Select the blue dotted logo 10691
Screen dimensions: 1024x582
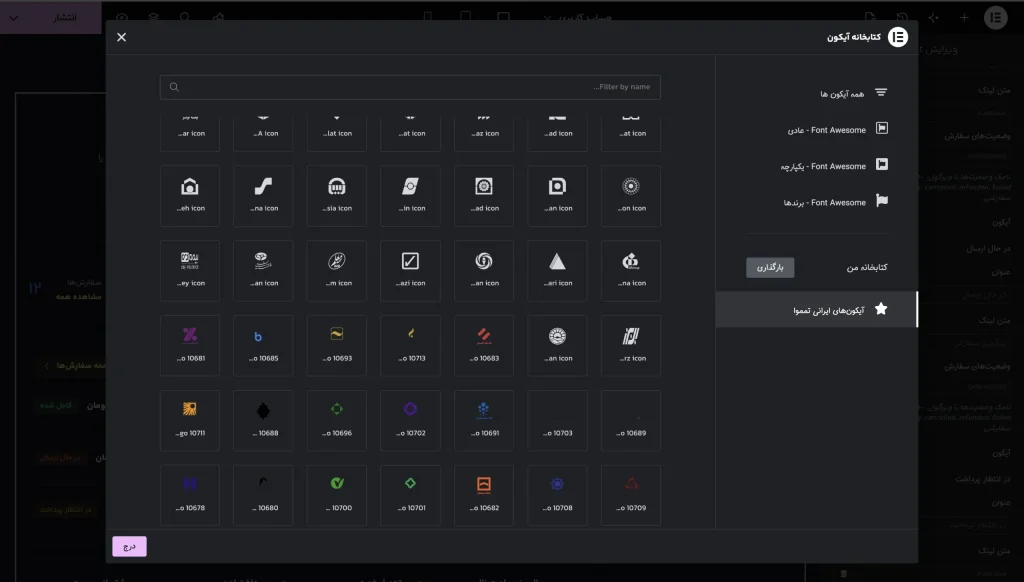484,421
